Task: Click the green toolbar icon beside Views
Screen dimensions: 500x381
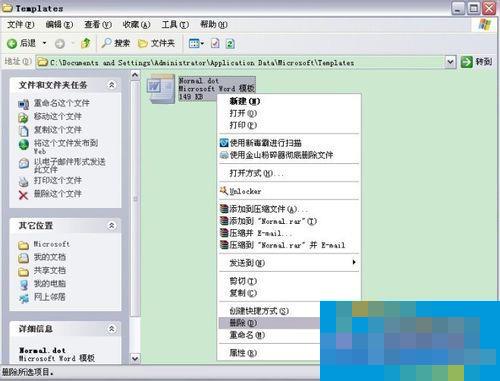Action: (x=230, y=43)
